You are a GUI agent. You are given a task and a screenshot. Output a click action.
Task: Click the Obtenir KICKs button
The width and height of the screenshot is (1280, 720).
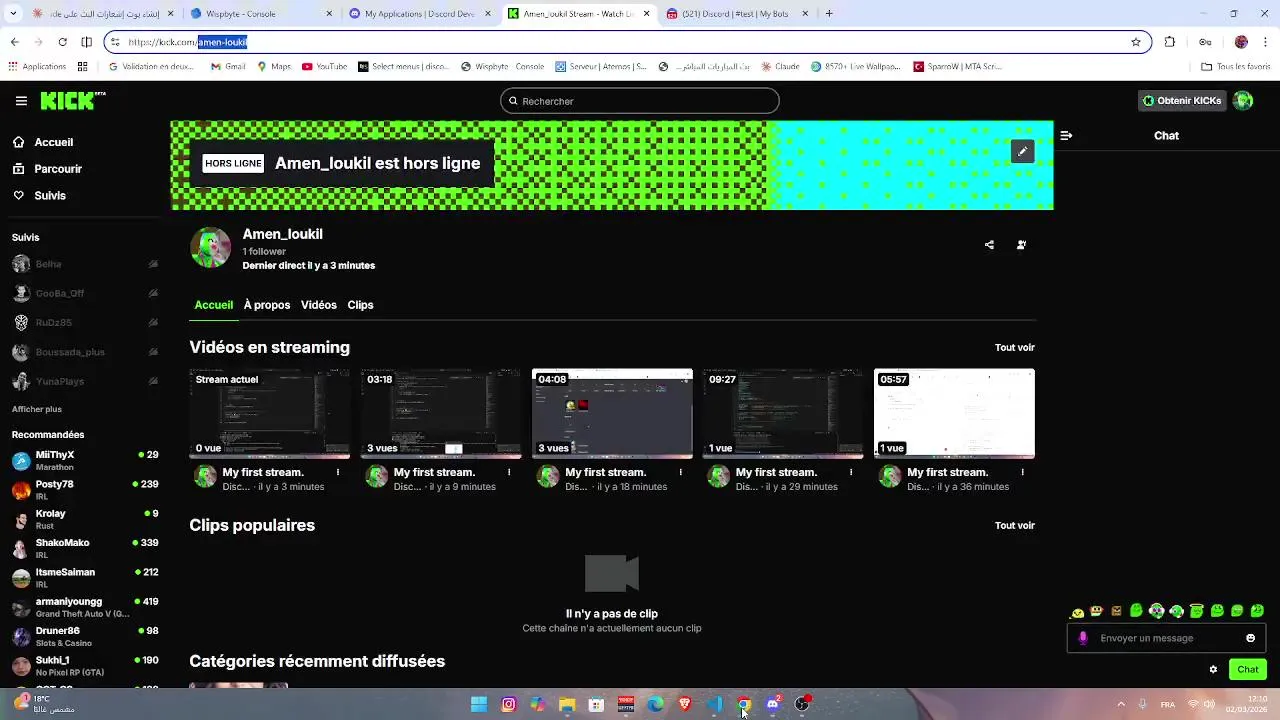click(1182, 101)
